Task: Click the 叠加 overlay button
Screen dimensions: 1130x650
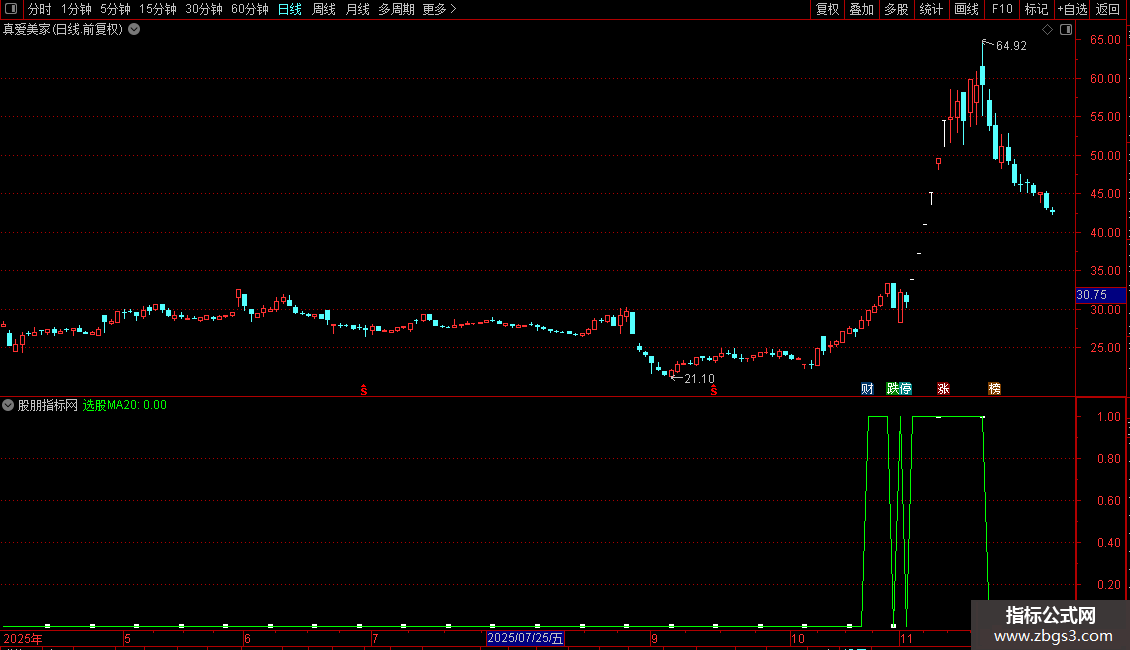Action: tap(862, 9)
